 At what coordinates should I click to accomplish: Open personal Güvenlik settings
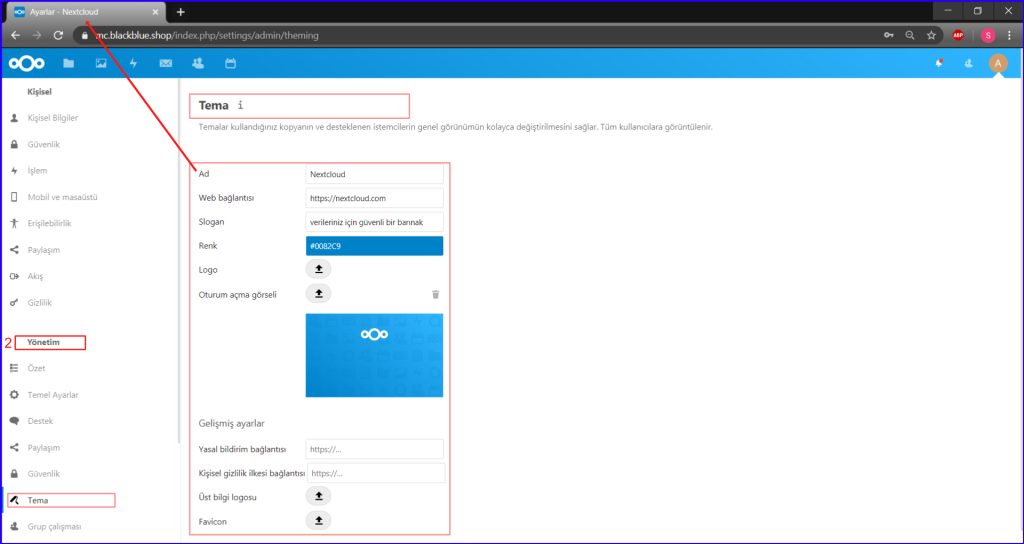point(44,144)
